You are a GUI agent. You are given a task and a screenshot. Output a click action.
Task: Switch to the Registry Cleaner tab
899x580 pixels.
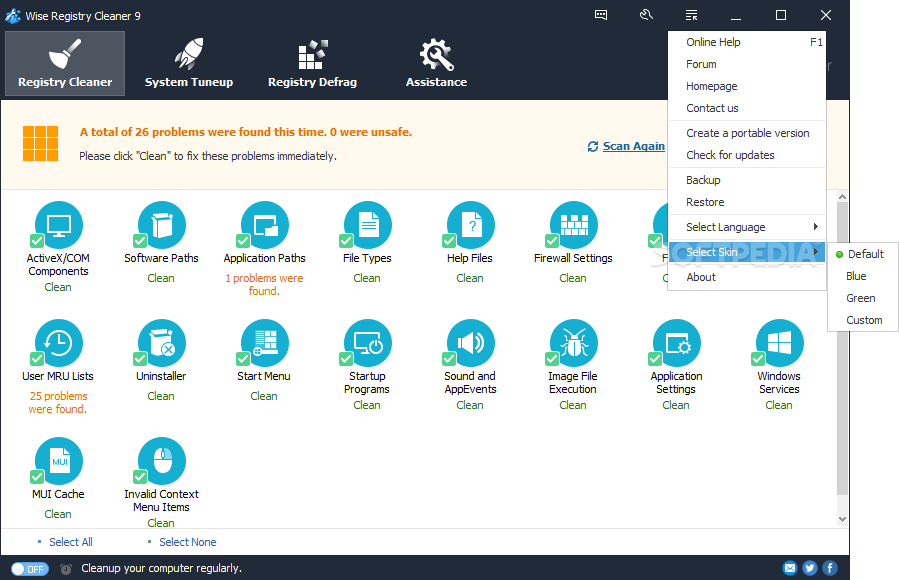(x=65, y=63)
